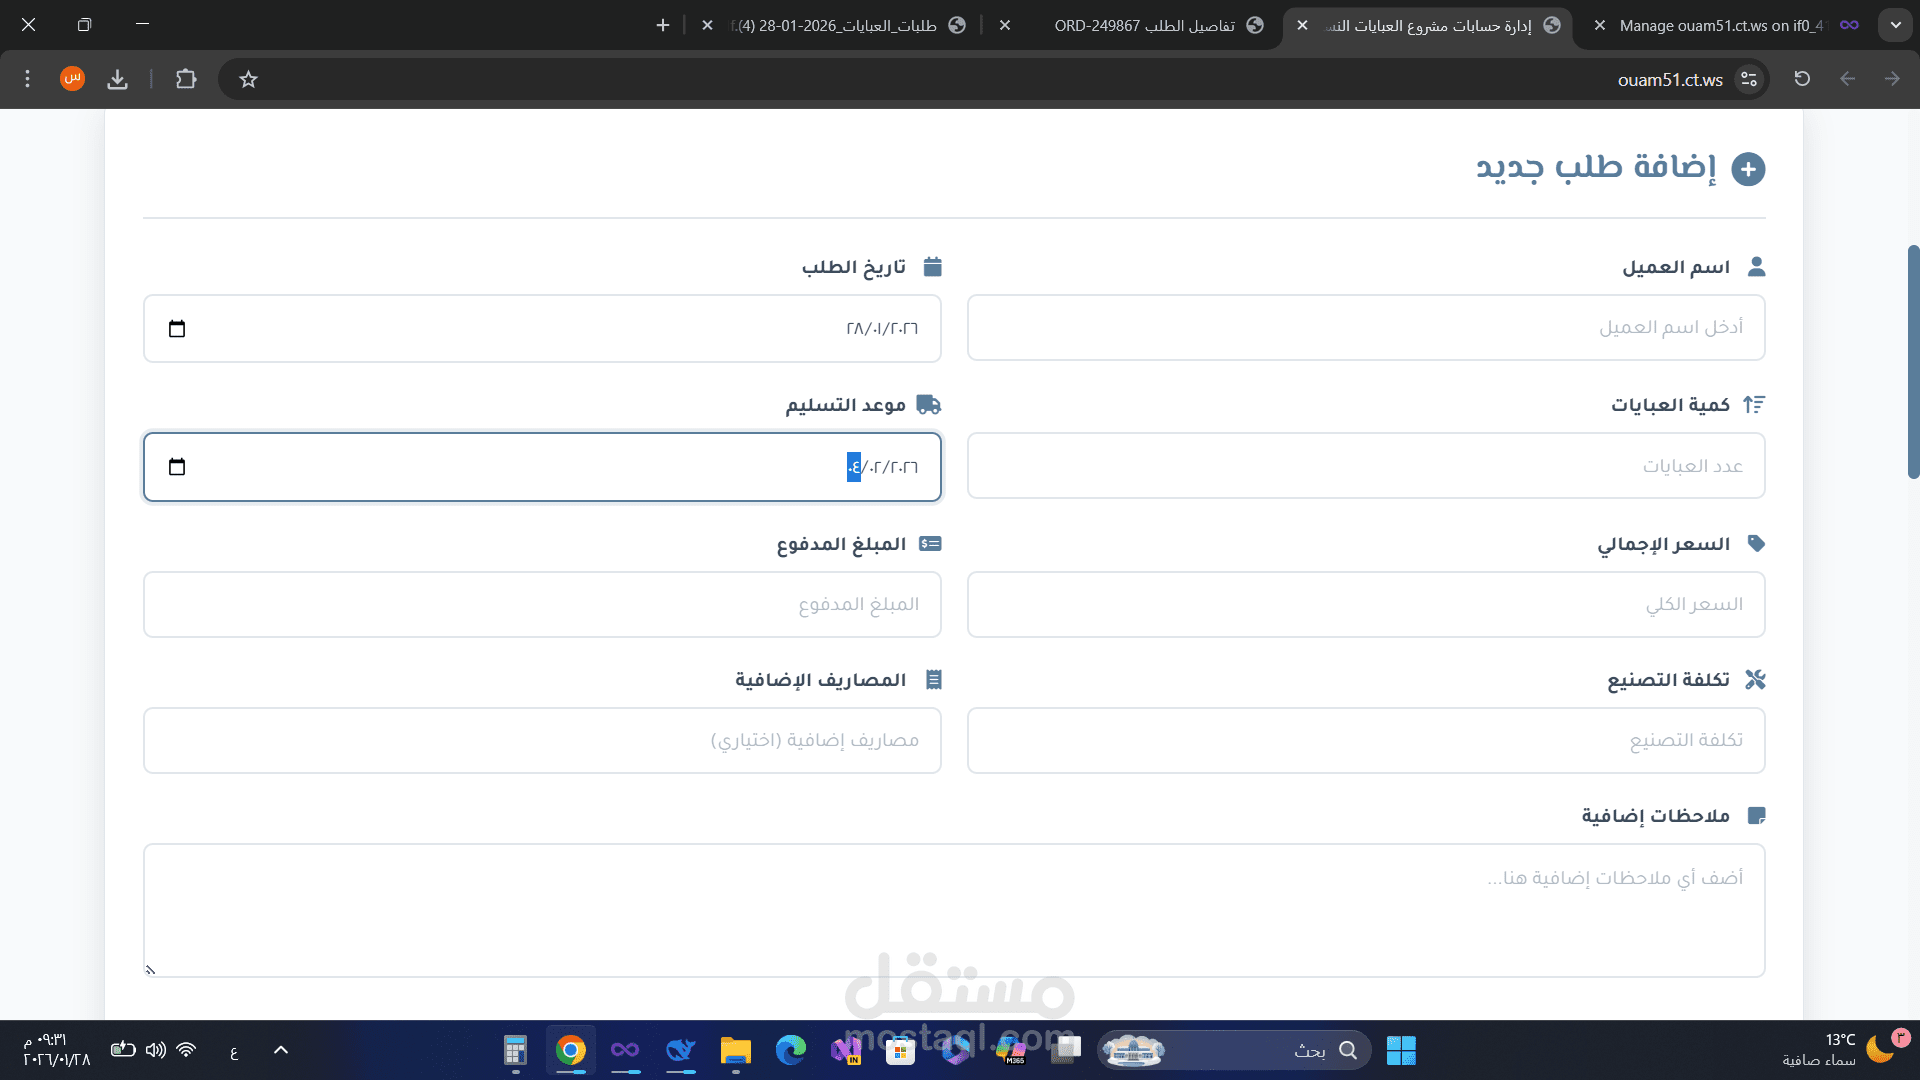
Task: Click the abaya quantity input field
Action: click(1365, 466)
